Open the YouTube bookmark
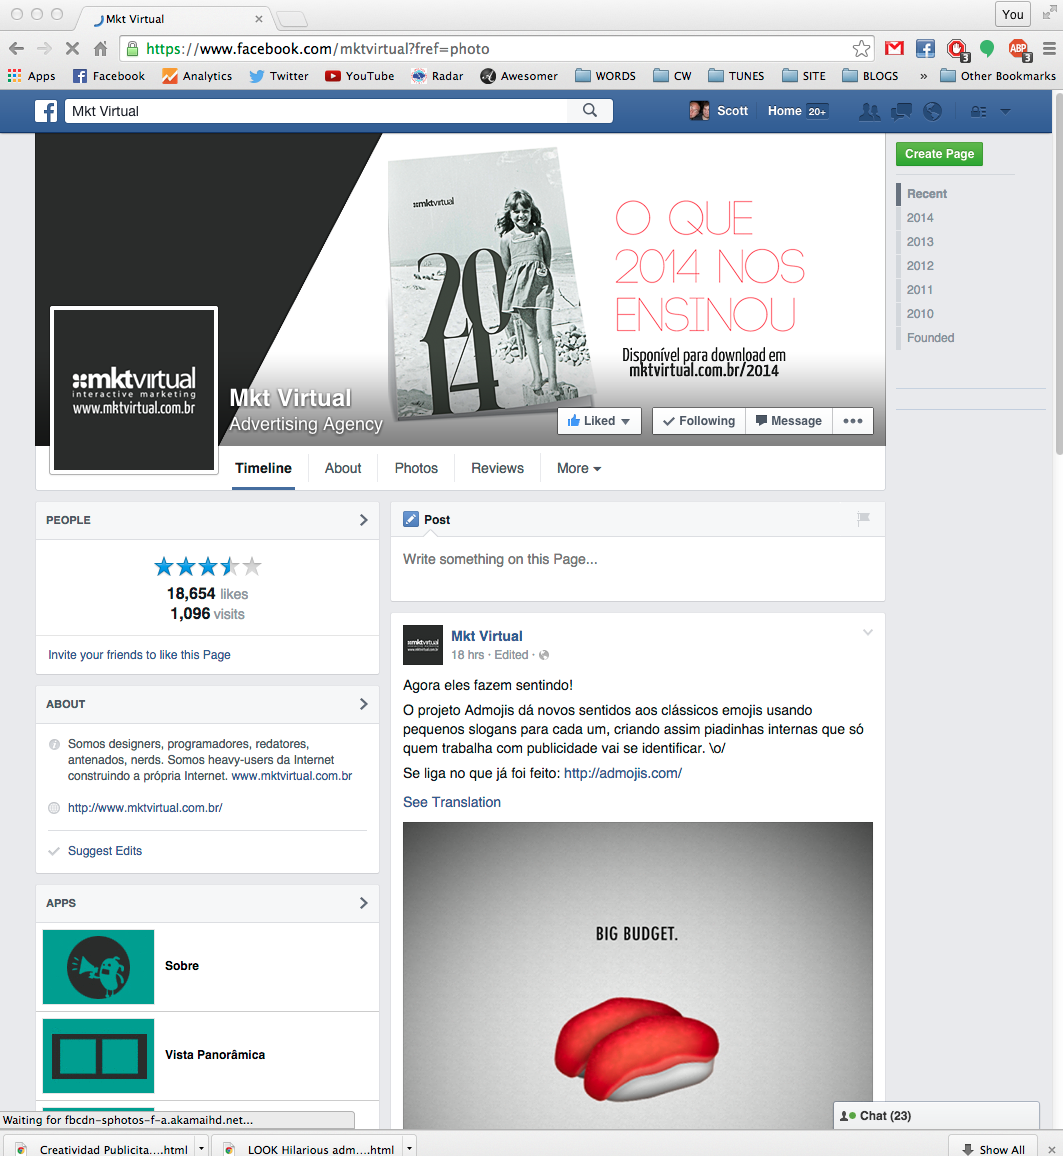Image resolution: width=1063 pixels, height=1156 pixels. pos(360,76)
